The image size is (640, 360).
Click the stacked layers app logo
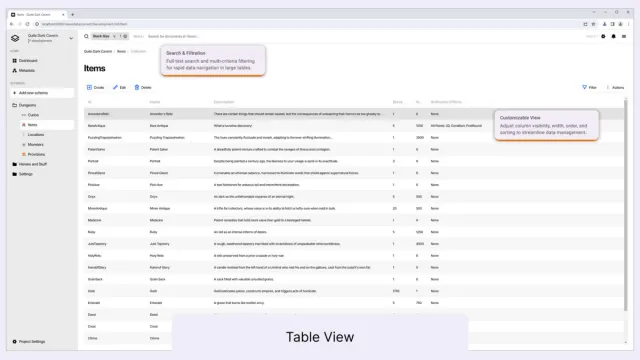pyautogui.click(x=15, y=38)
